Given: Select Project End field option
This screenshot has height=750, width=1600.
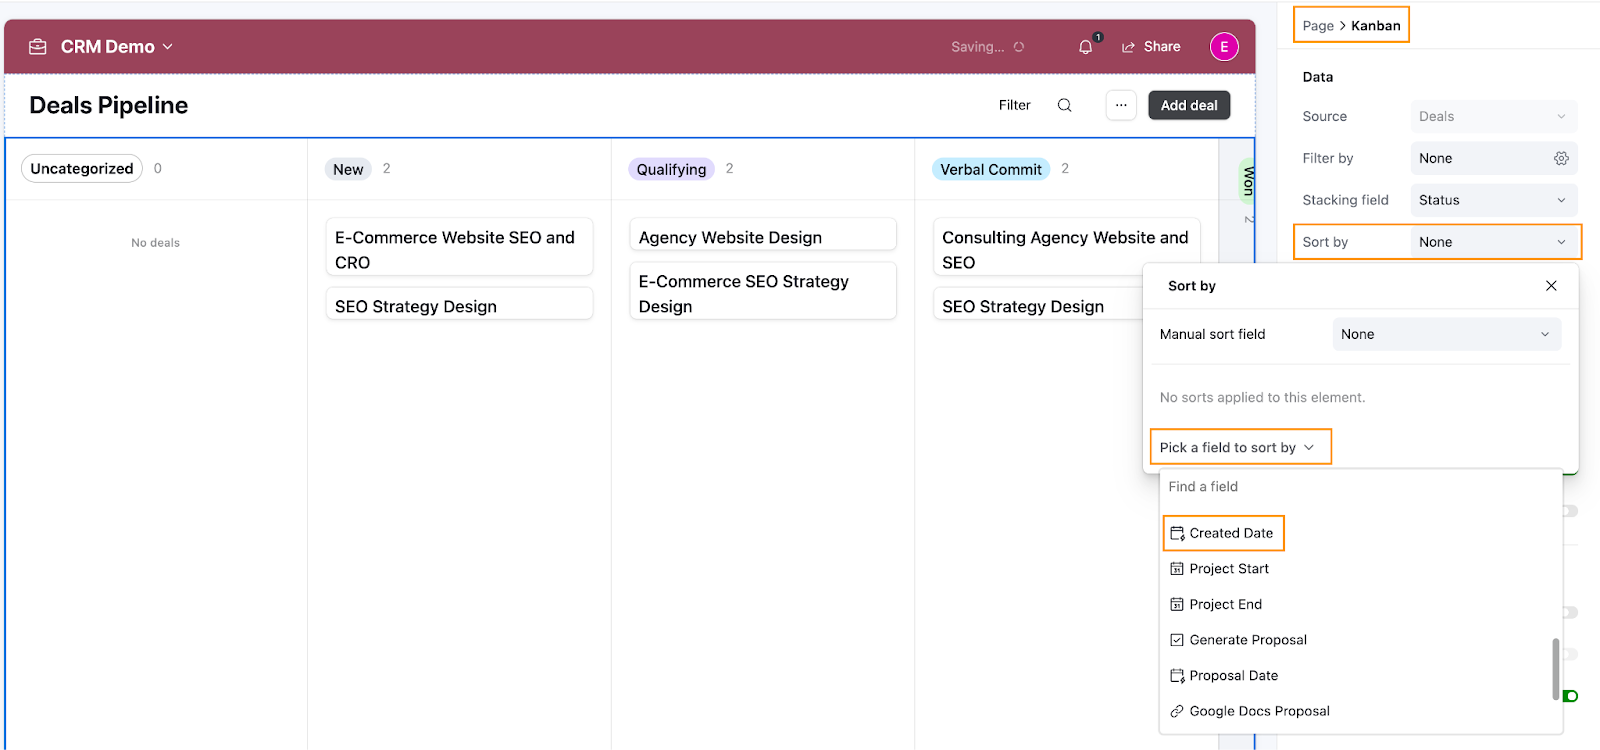Looking at the screenshot, I should click(x=1217, y=605).
